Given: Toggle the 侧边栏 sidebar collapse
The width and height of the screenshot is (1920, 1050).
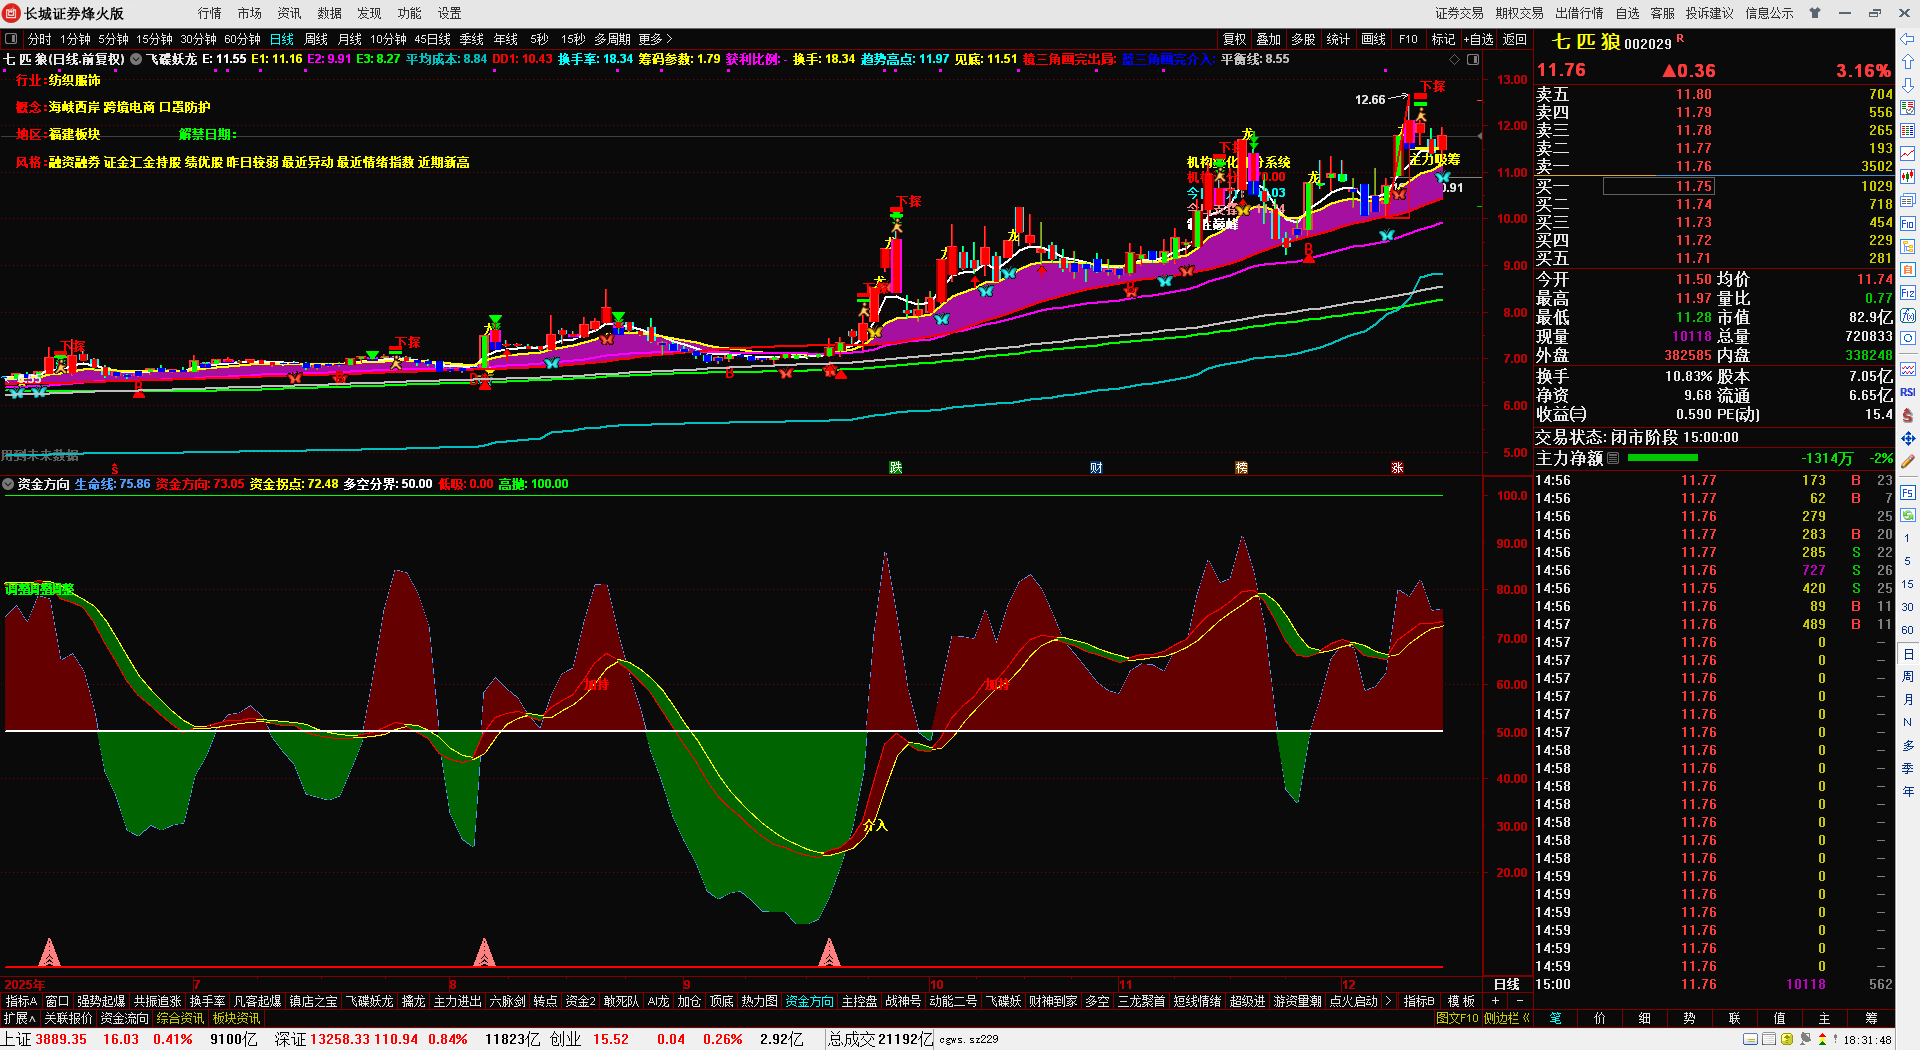Looking at the screenshot, I should click(1507, 1018).
